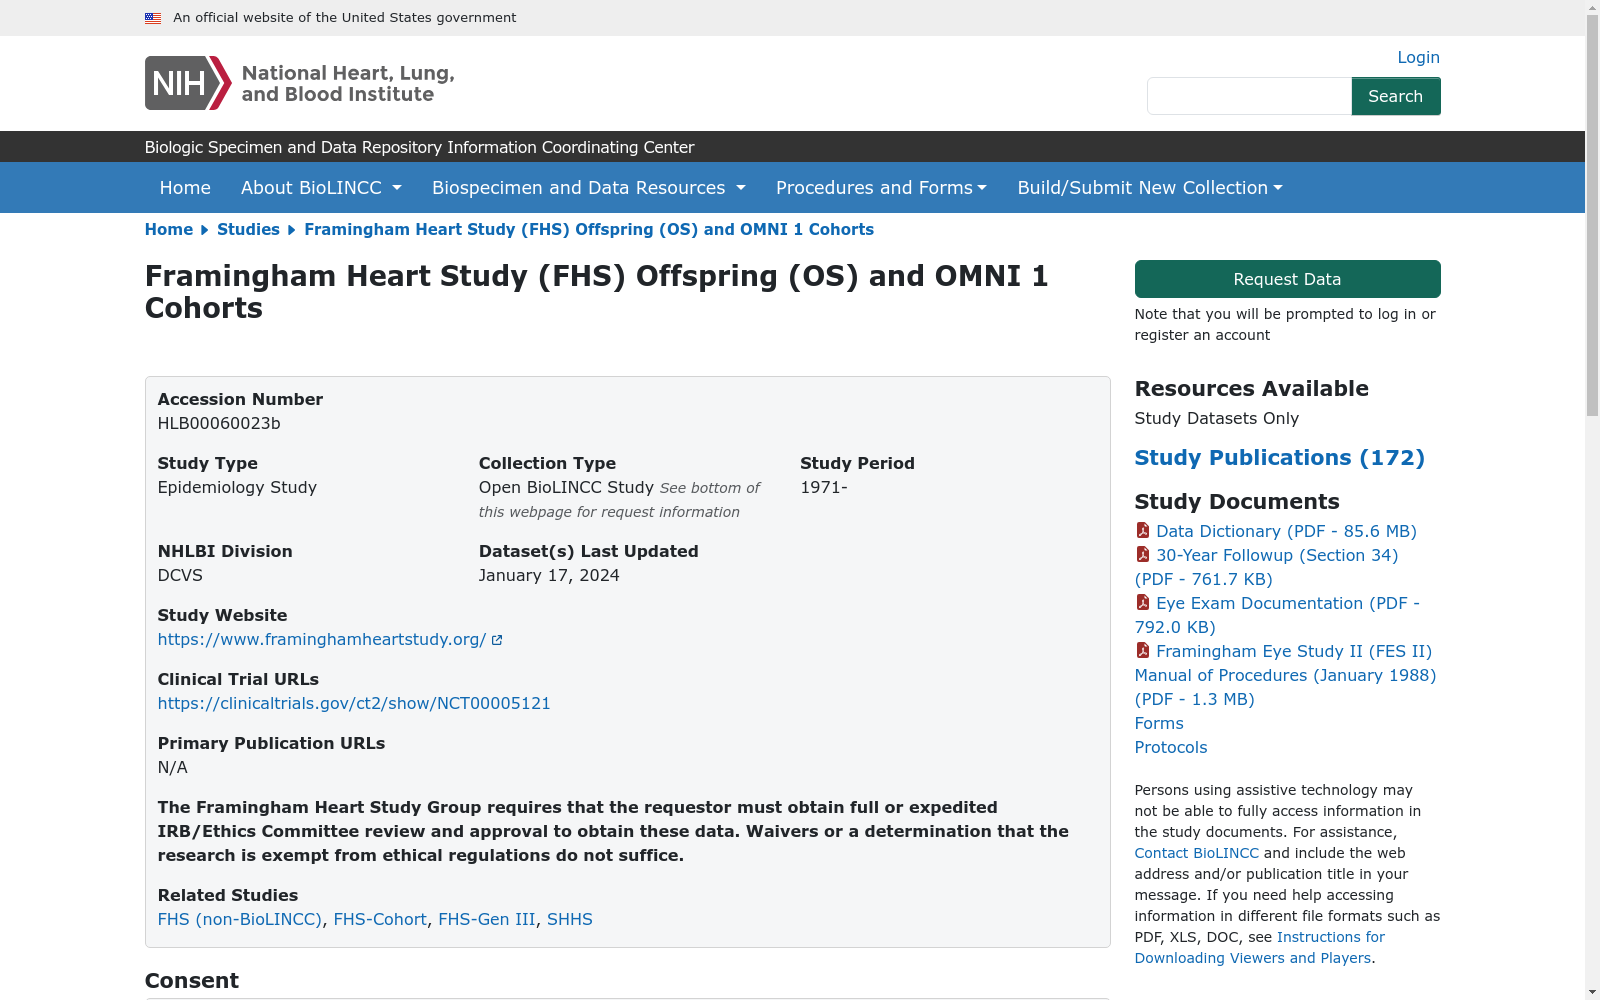
Task: Click the page vertical scrollbar thumb
Action: (1592, 216)
